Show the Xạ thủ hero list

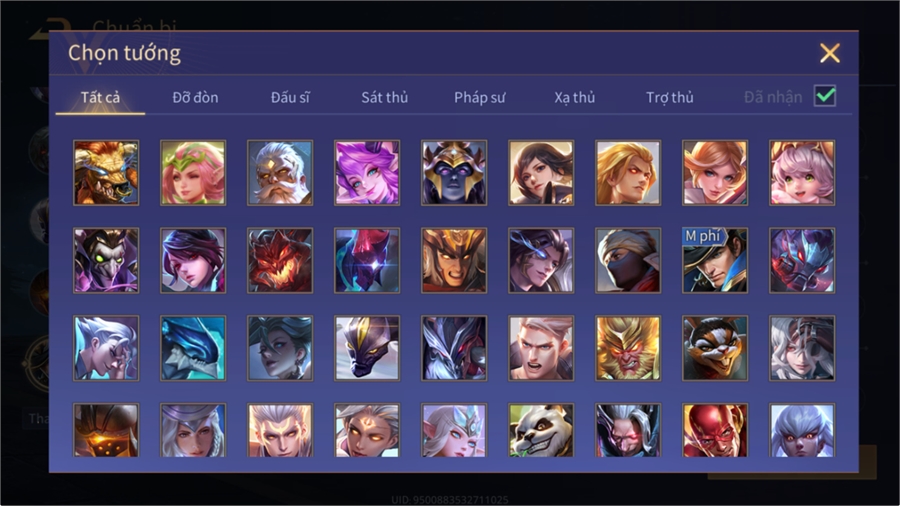(x=575, y=98)
